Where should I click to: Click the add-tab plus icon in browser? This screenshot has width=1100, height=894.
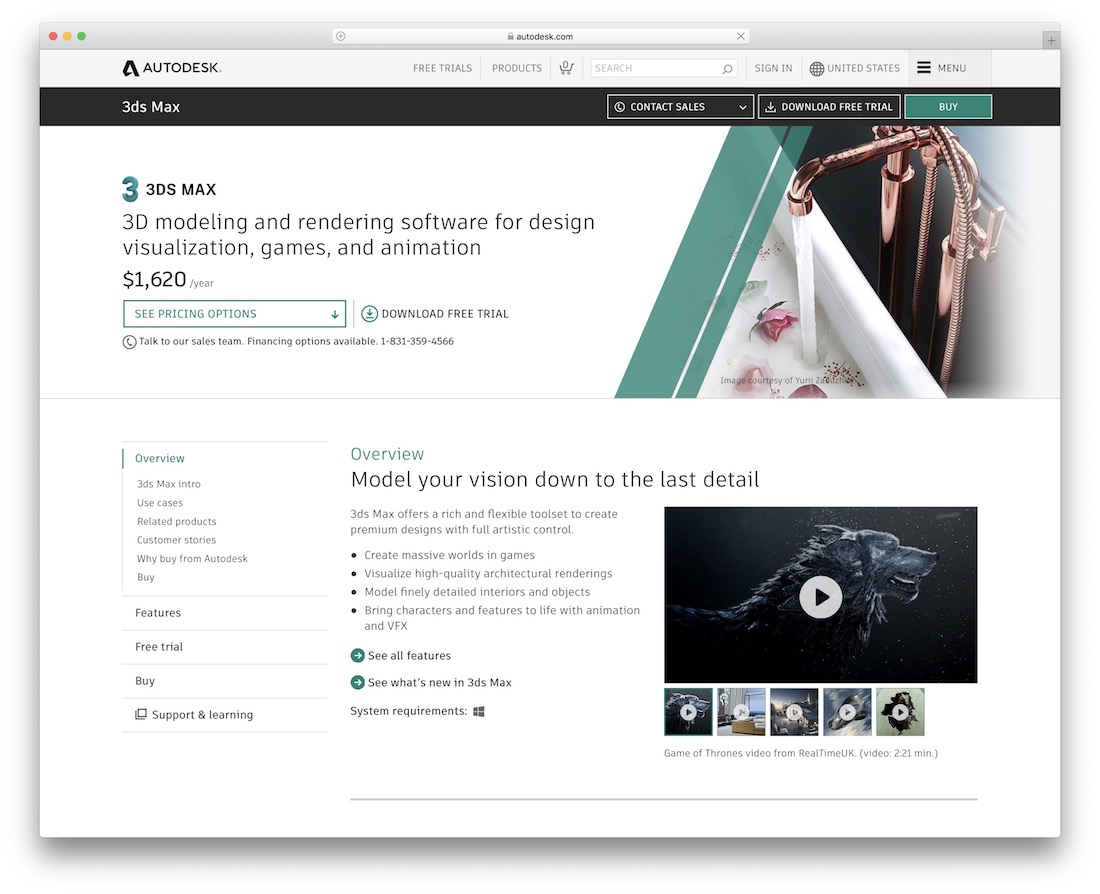1051,41
